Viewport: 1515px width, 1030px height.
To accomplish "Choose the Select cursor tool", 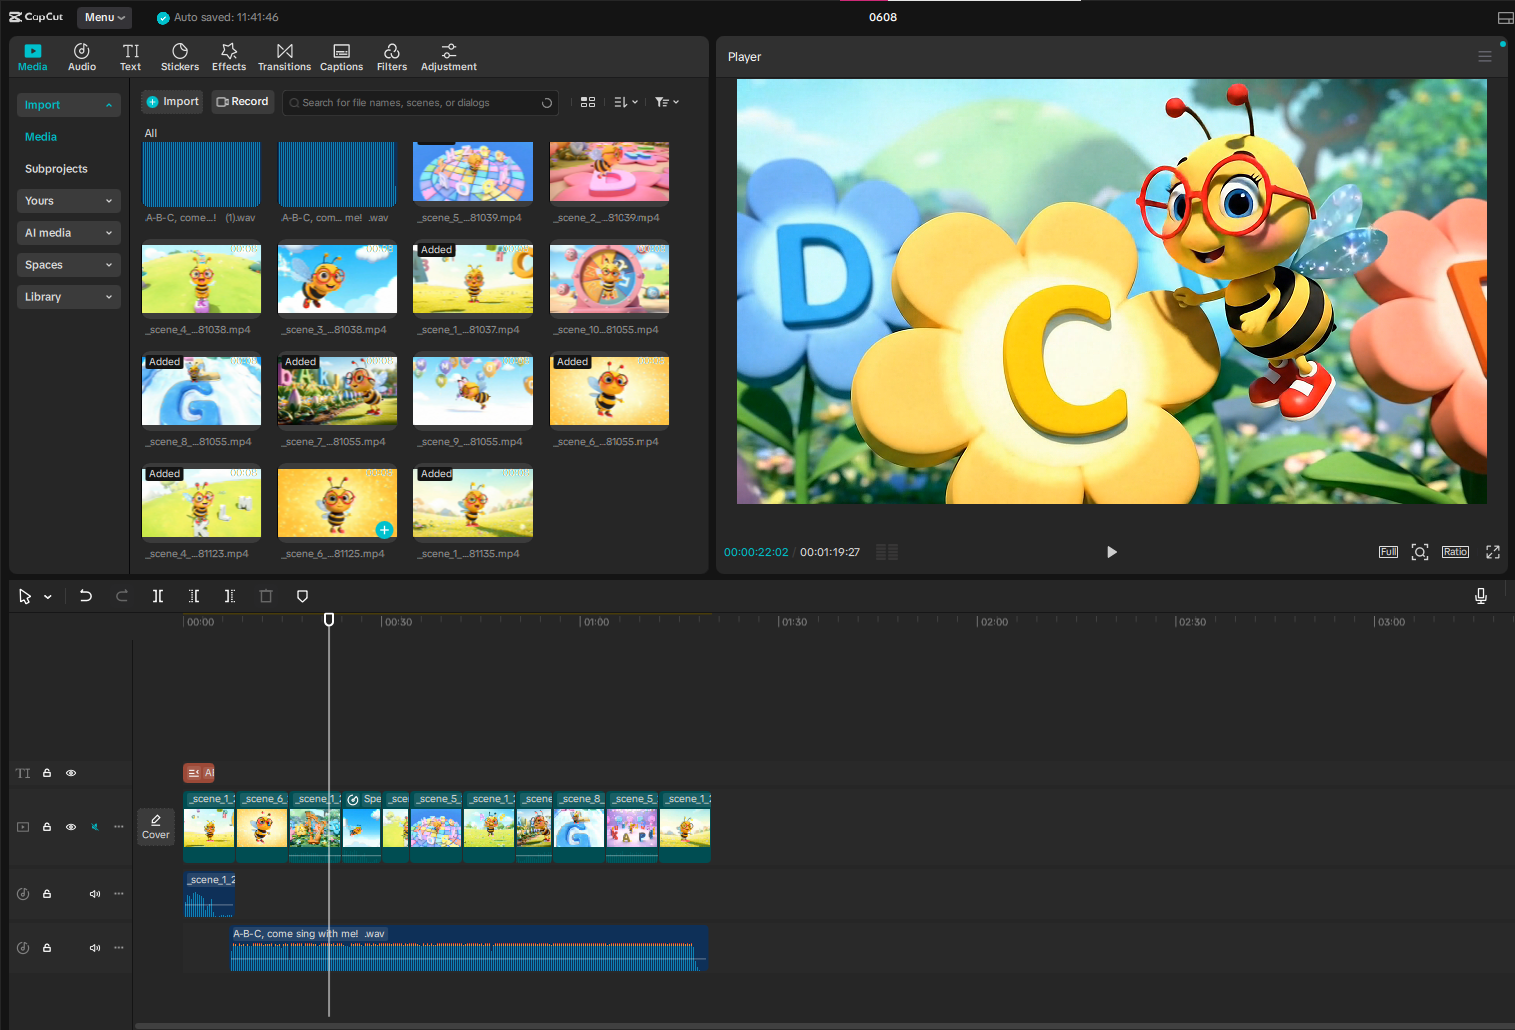I will pos(25,596).
